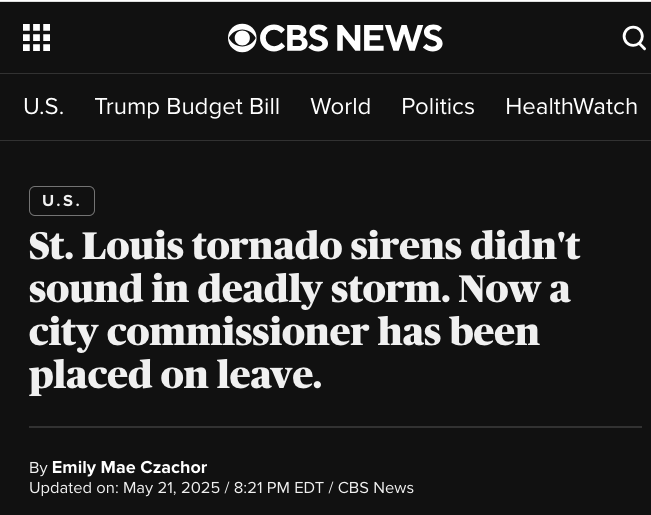Click the CBS NEWS wordmark

click(x=350, y=38)
